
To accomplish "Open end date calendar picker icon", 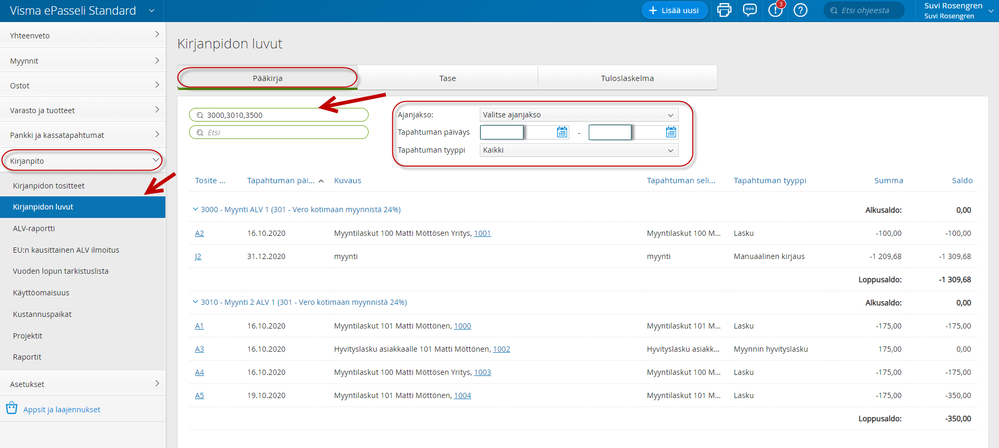I will coord(671,132).
